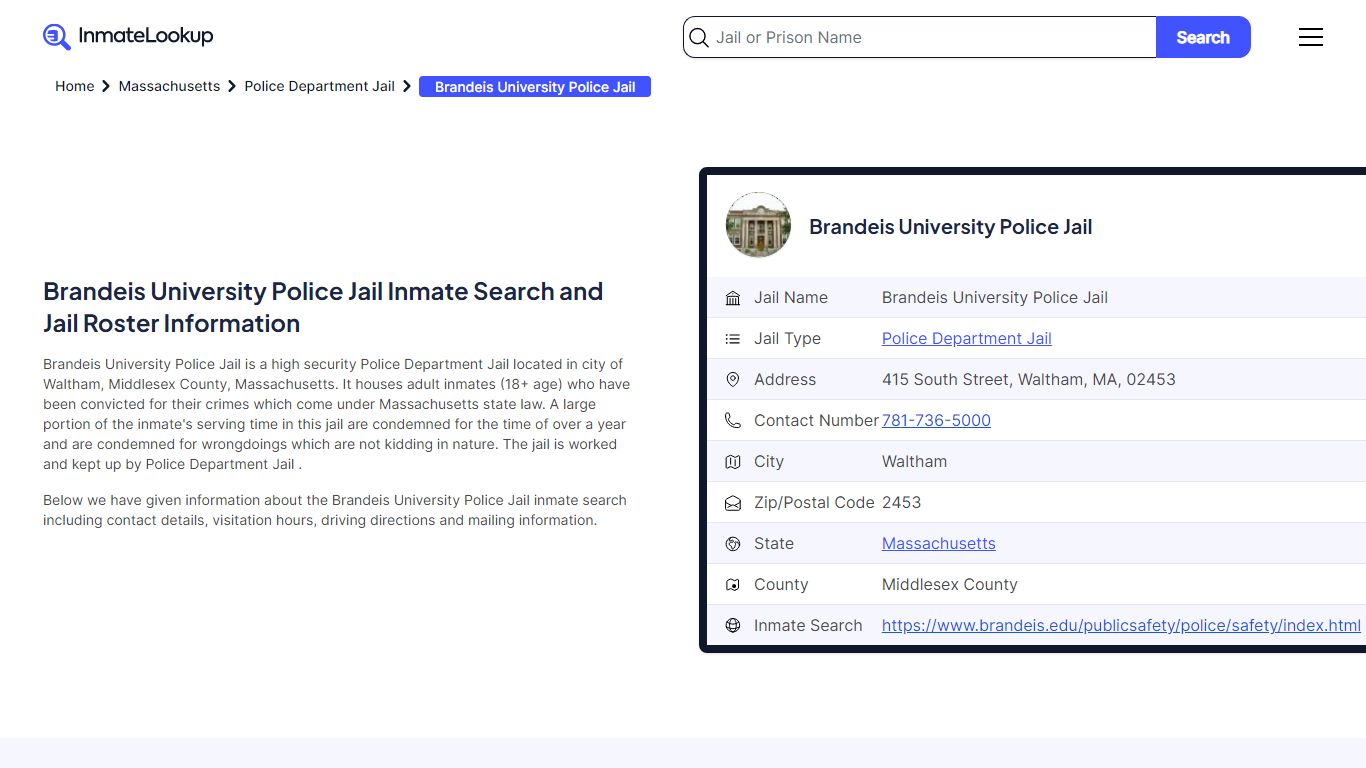Call the 781-736-5000 phone link
This screenshot has width=1366, height=768.
(936, 421)
